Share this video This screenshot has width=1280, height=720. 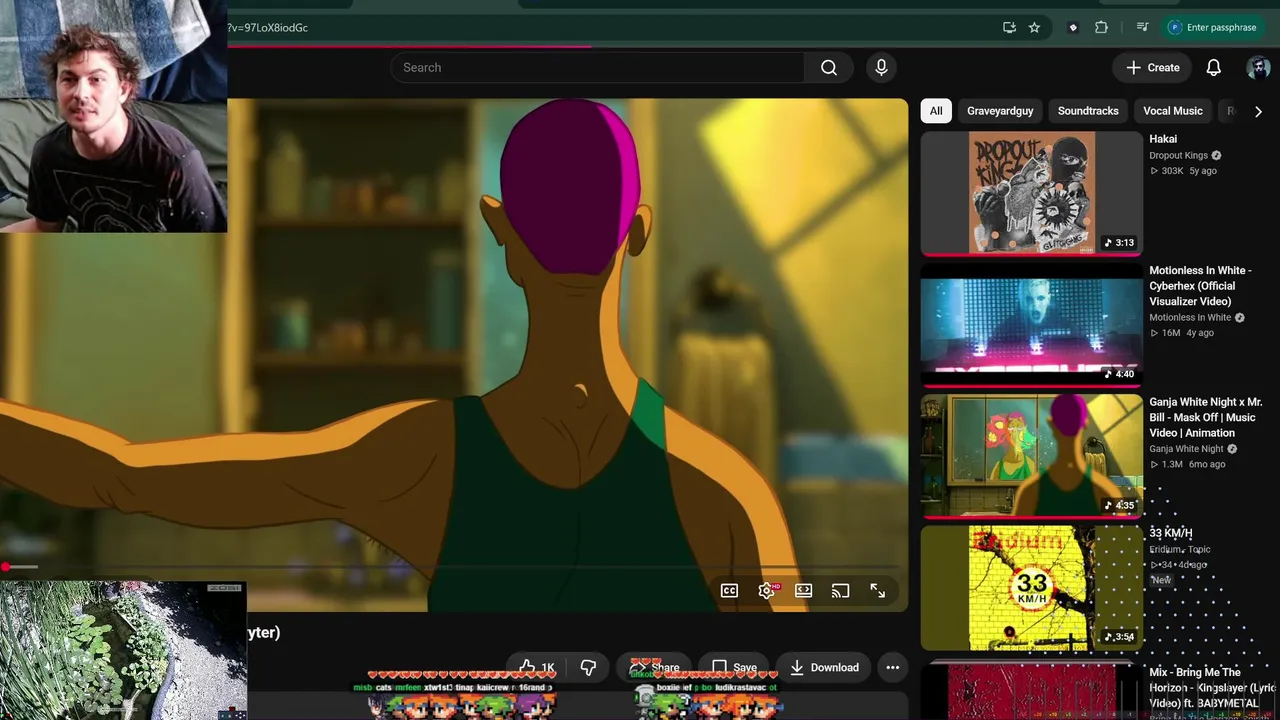(x=654, y=667)
